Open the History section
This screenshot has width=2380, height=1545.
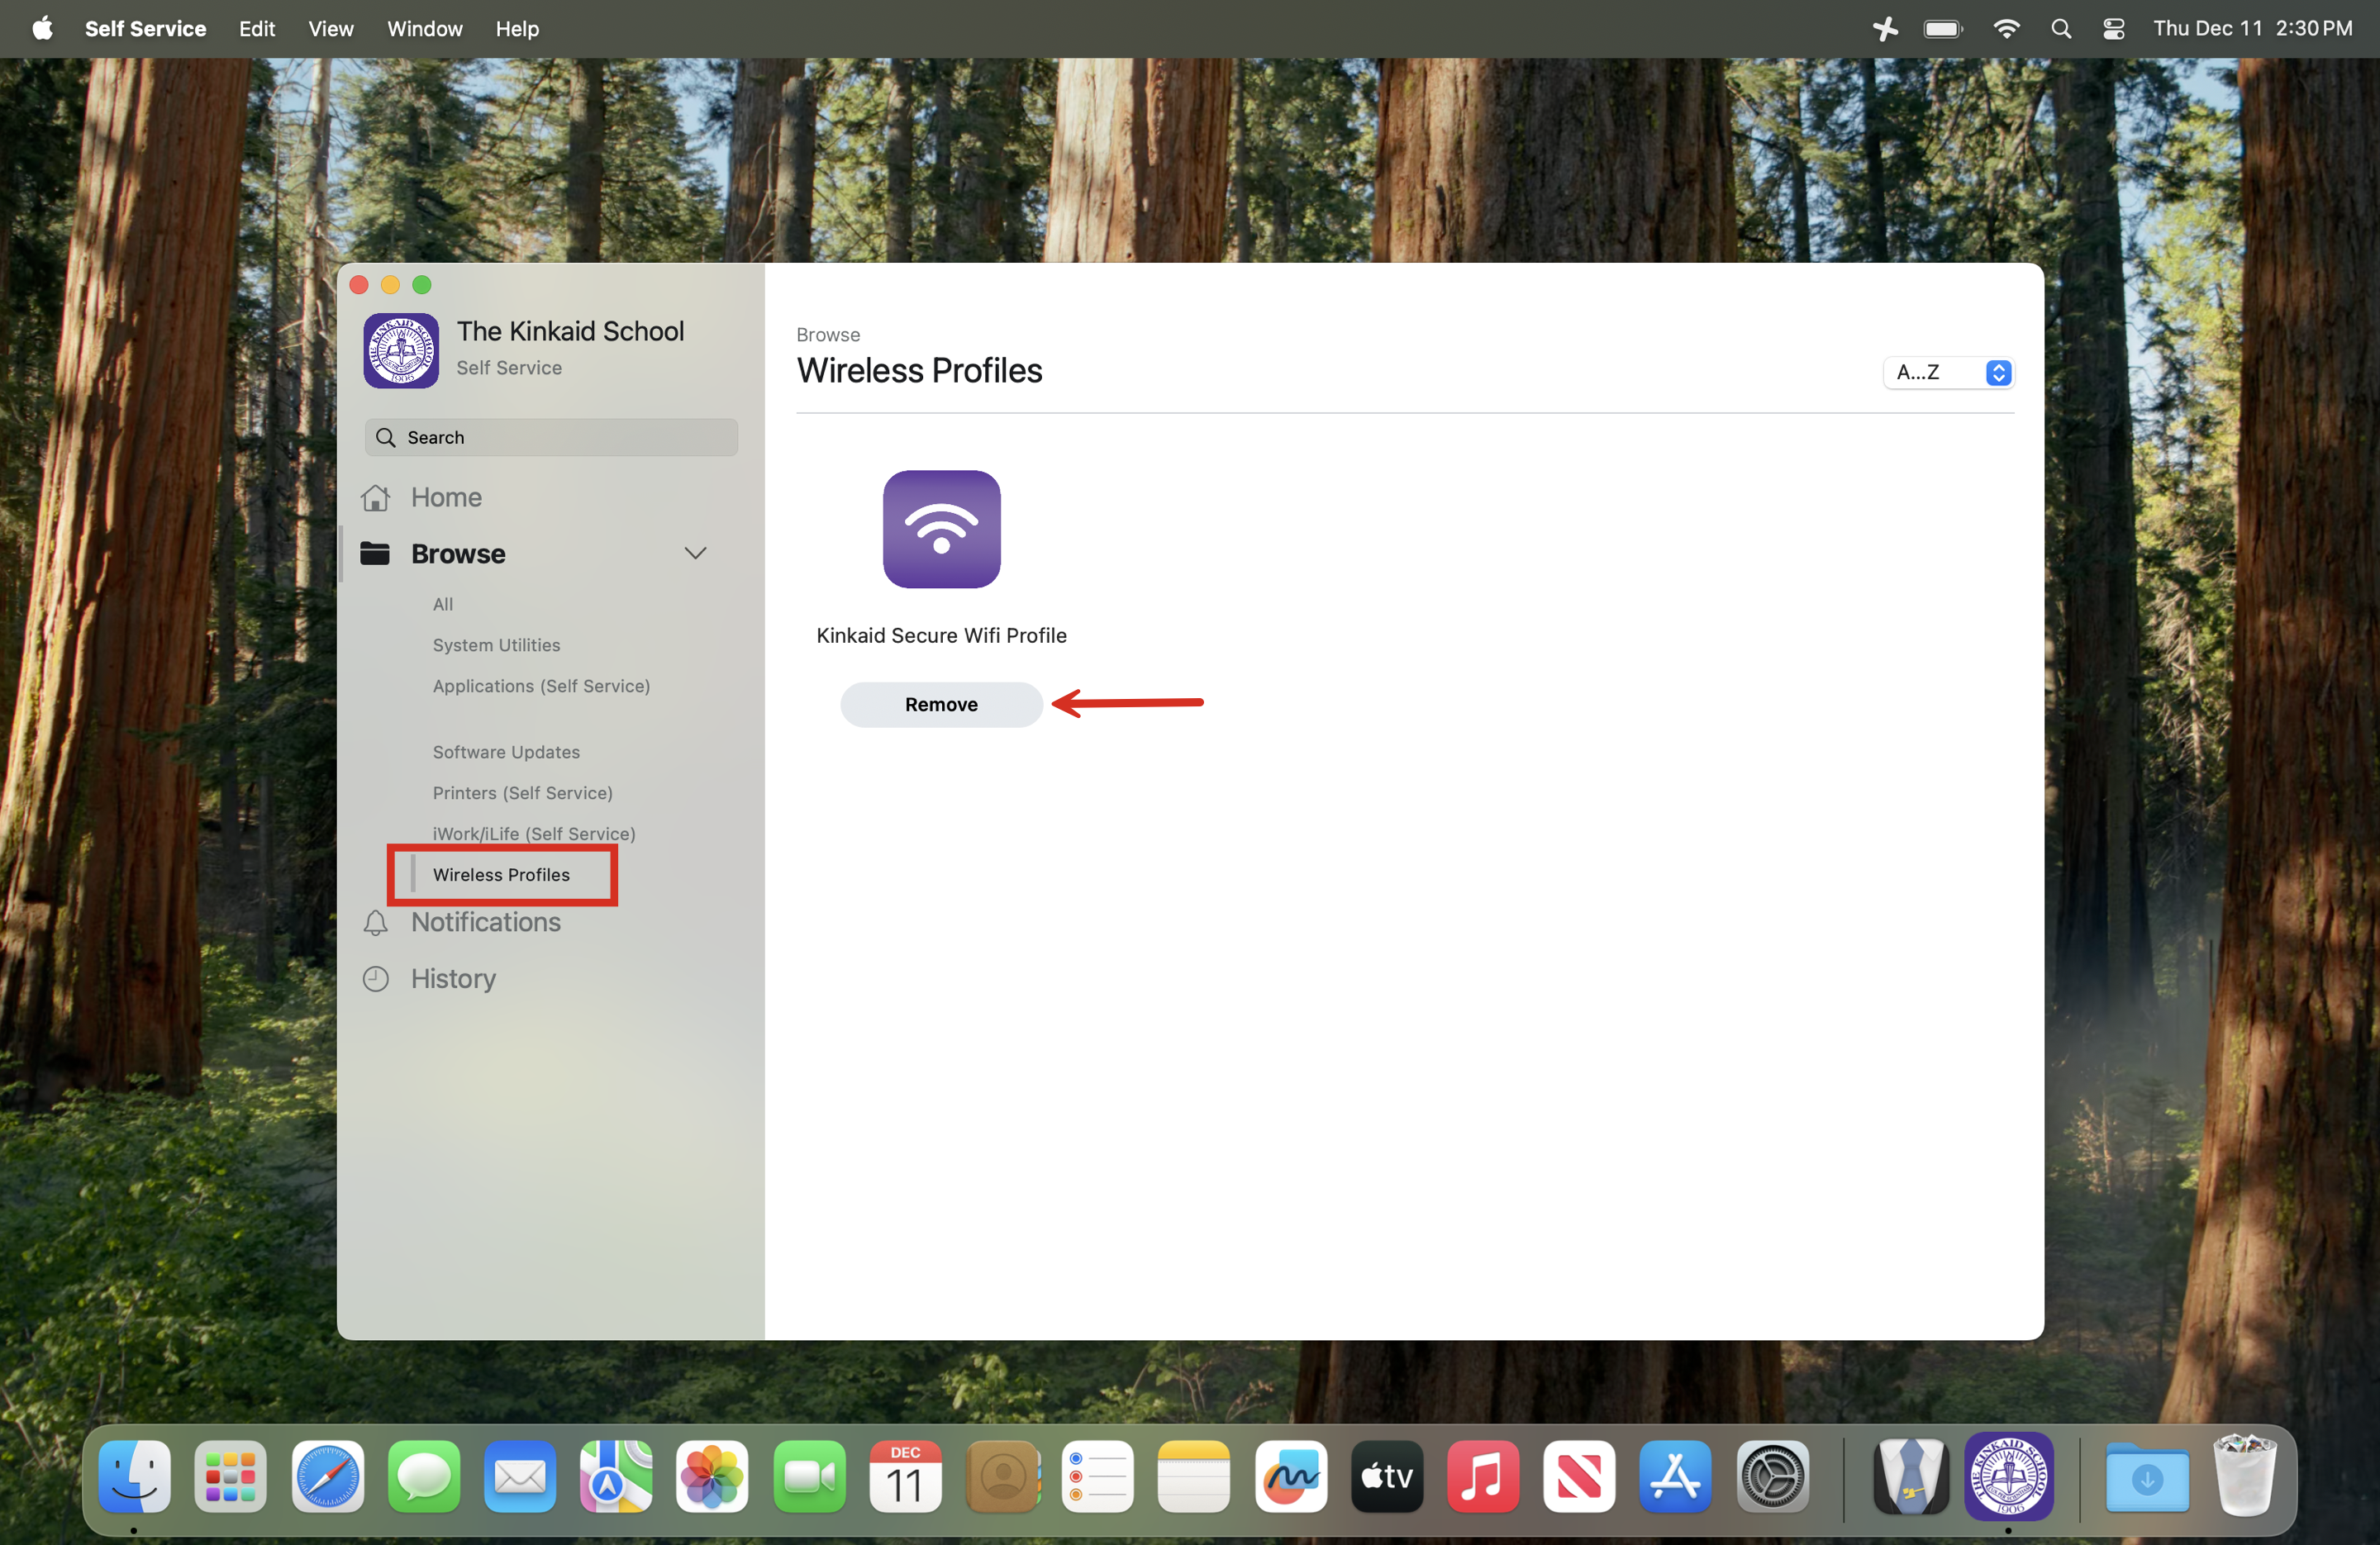pyautogui.click(x=452, y=978)
